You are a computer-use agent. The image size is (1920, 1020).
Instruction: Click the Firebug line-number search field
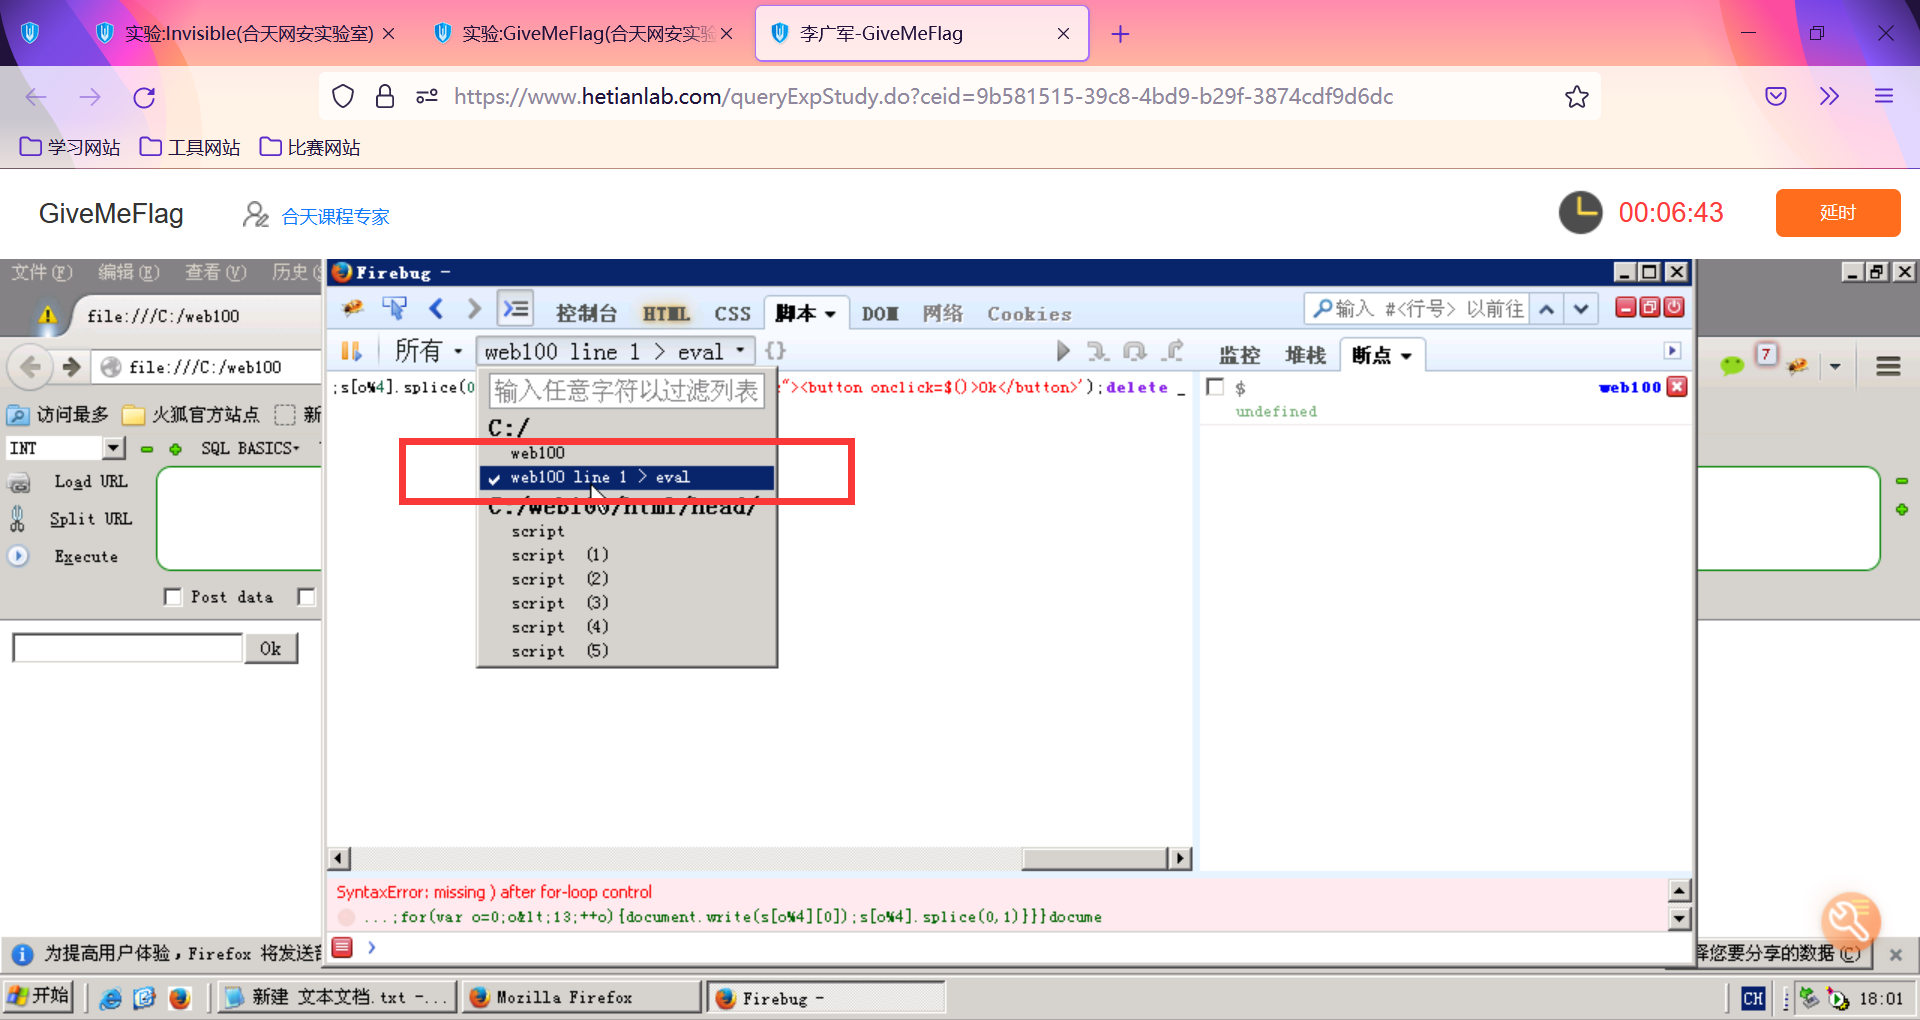click(1417, 309)
